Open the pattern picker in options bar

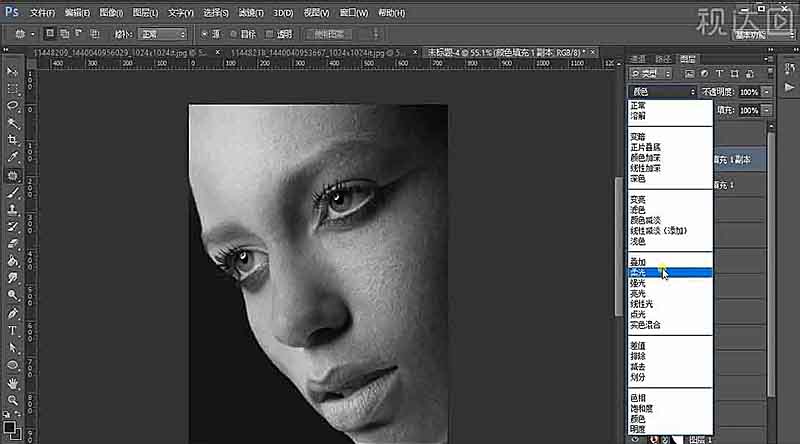376,34
